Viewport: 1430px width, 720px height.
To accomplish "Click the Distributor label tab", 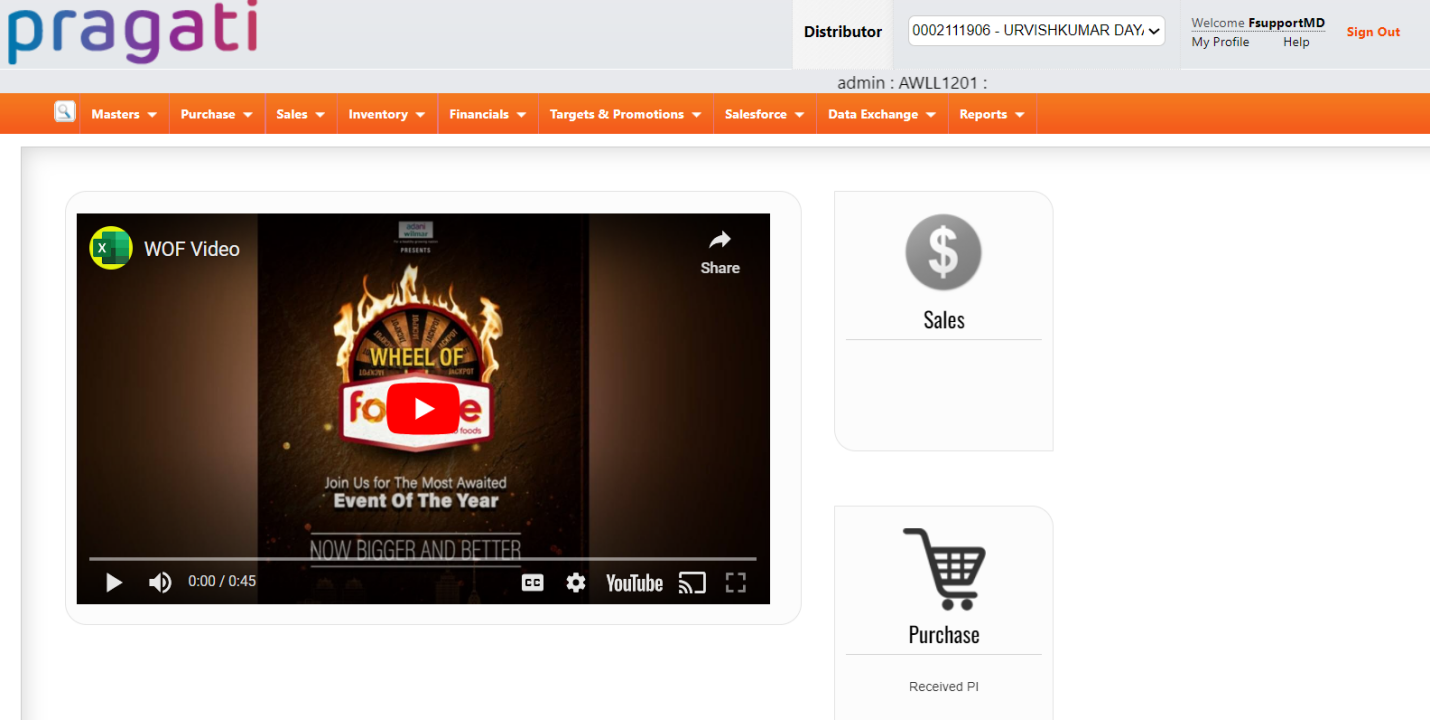I will pyautogui.click(x=843, y=32).
